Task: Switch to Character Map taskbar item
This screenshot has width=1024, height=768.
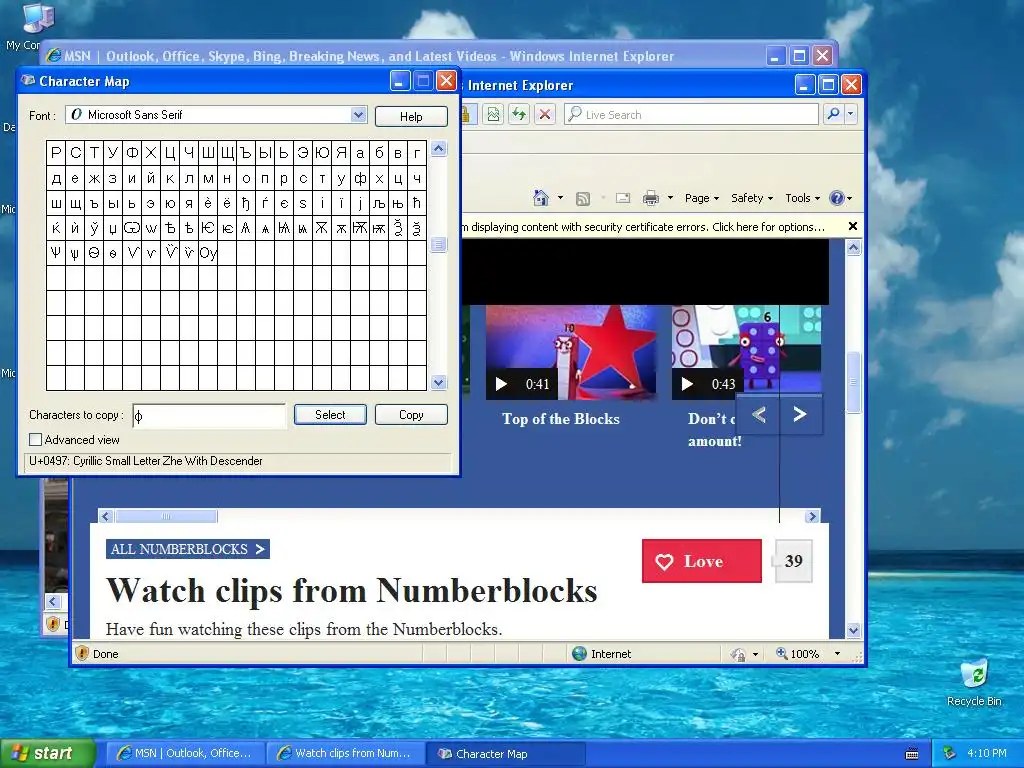Action: click(506, 754)
